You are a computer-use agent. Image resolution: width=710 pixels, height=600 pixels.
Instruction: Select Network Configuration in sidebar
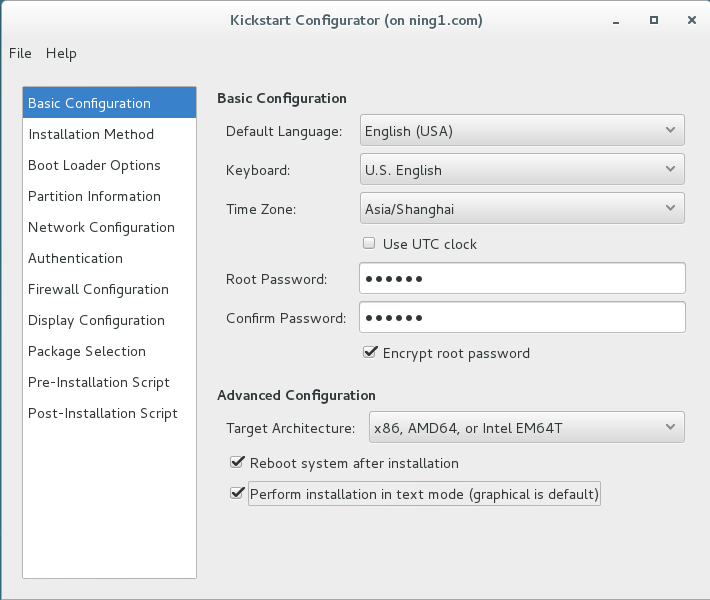pyautogui.click(x=101, y=227)
